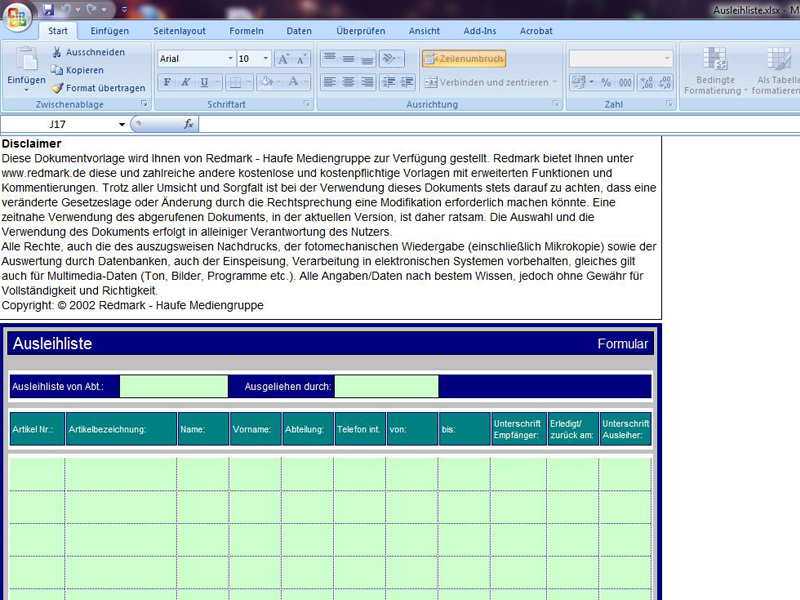The image size is (800, 600).
Task: Click Verbinden und zentrieren button
Action: pos(490,82)
